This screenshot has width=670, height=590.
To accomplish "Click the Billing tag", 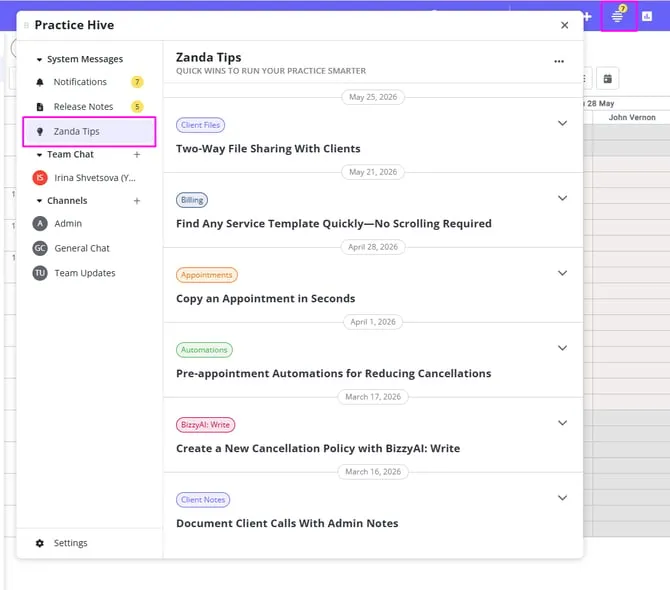I will pos(192,200).
